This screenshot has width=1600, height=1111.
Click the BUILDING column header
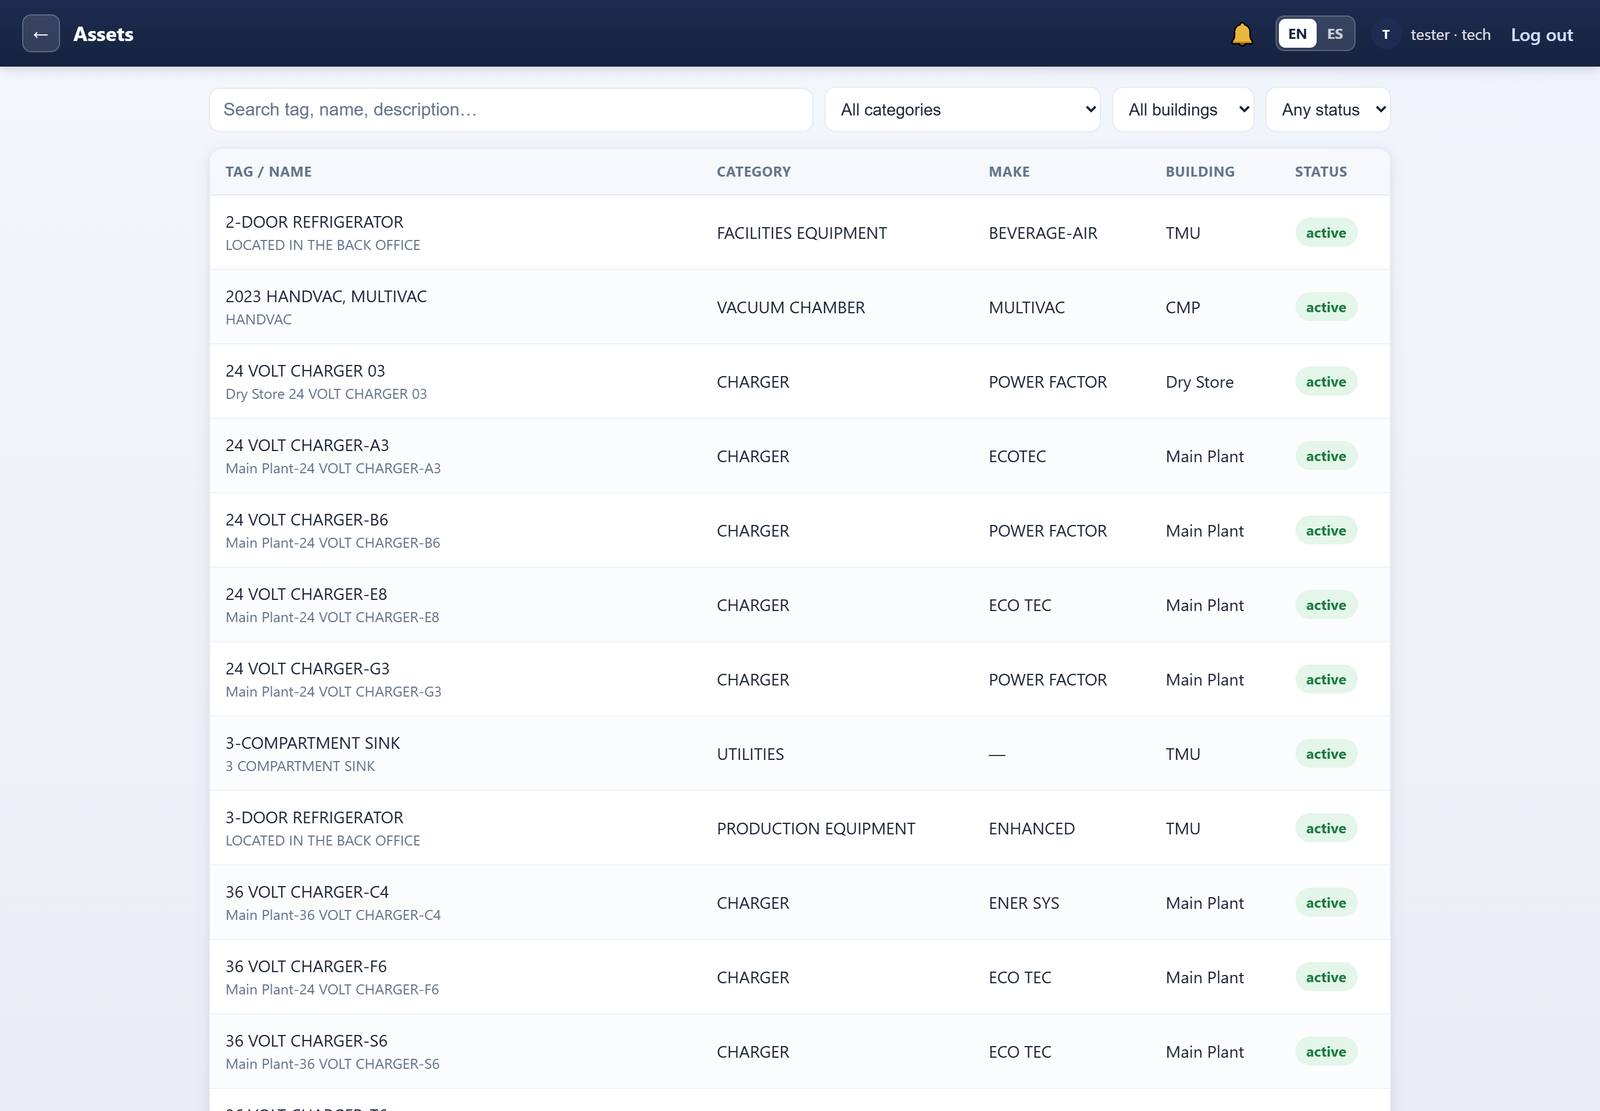click(x=1200, y=172)
